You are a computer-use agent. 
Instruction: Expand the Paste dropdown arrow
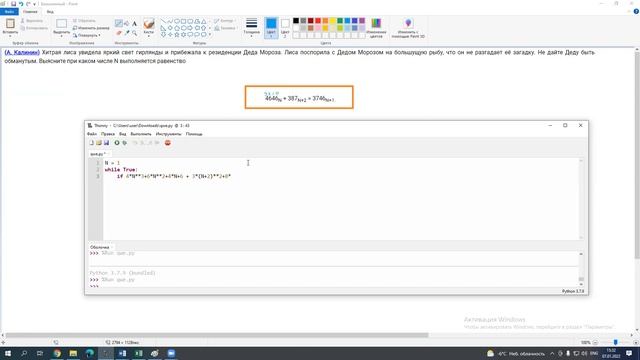pos(10,36)
